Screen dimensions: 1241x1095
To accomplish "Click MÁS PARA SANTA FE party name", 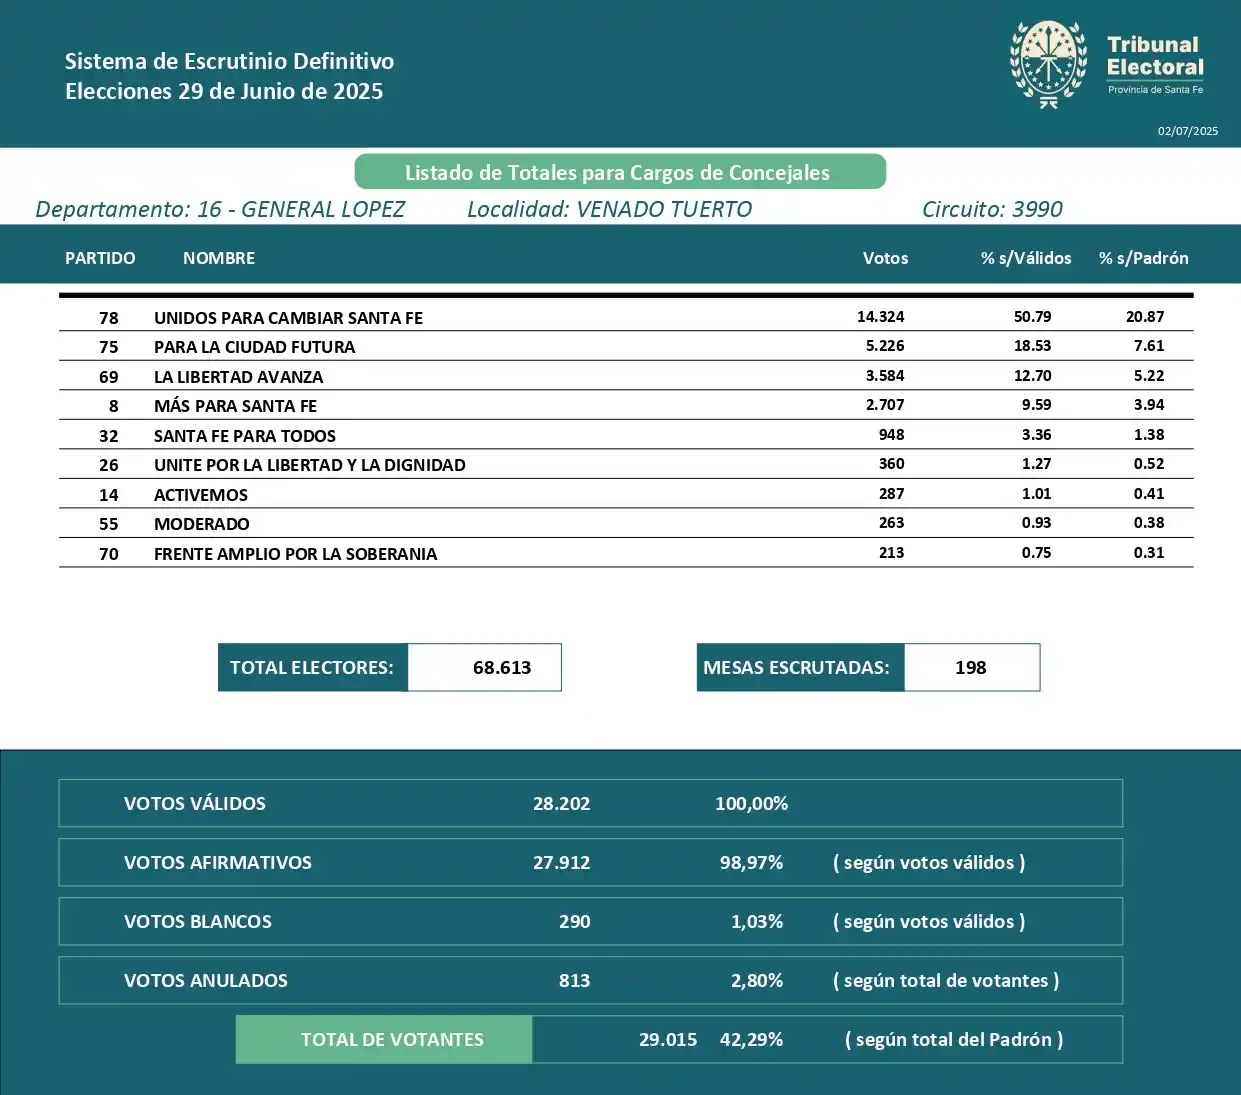I will coord(235,406).
